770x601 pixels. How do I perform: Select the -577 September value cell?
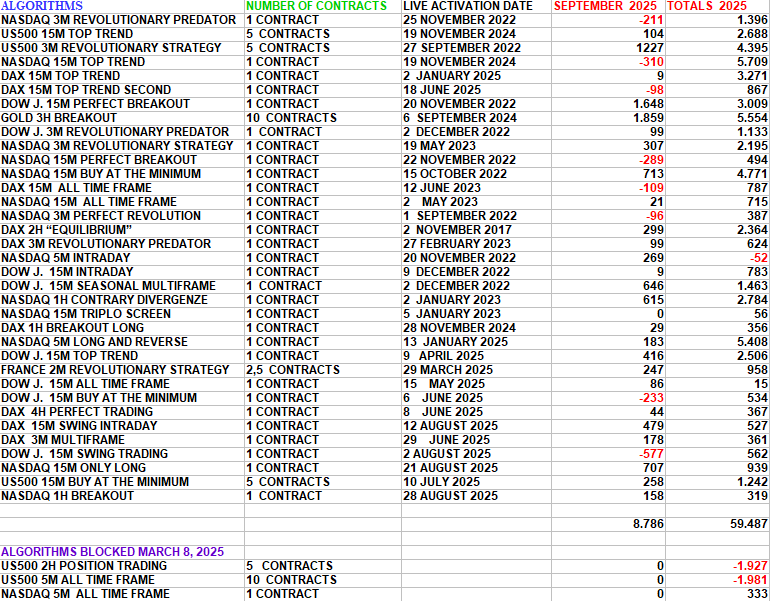point(654,454)
